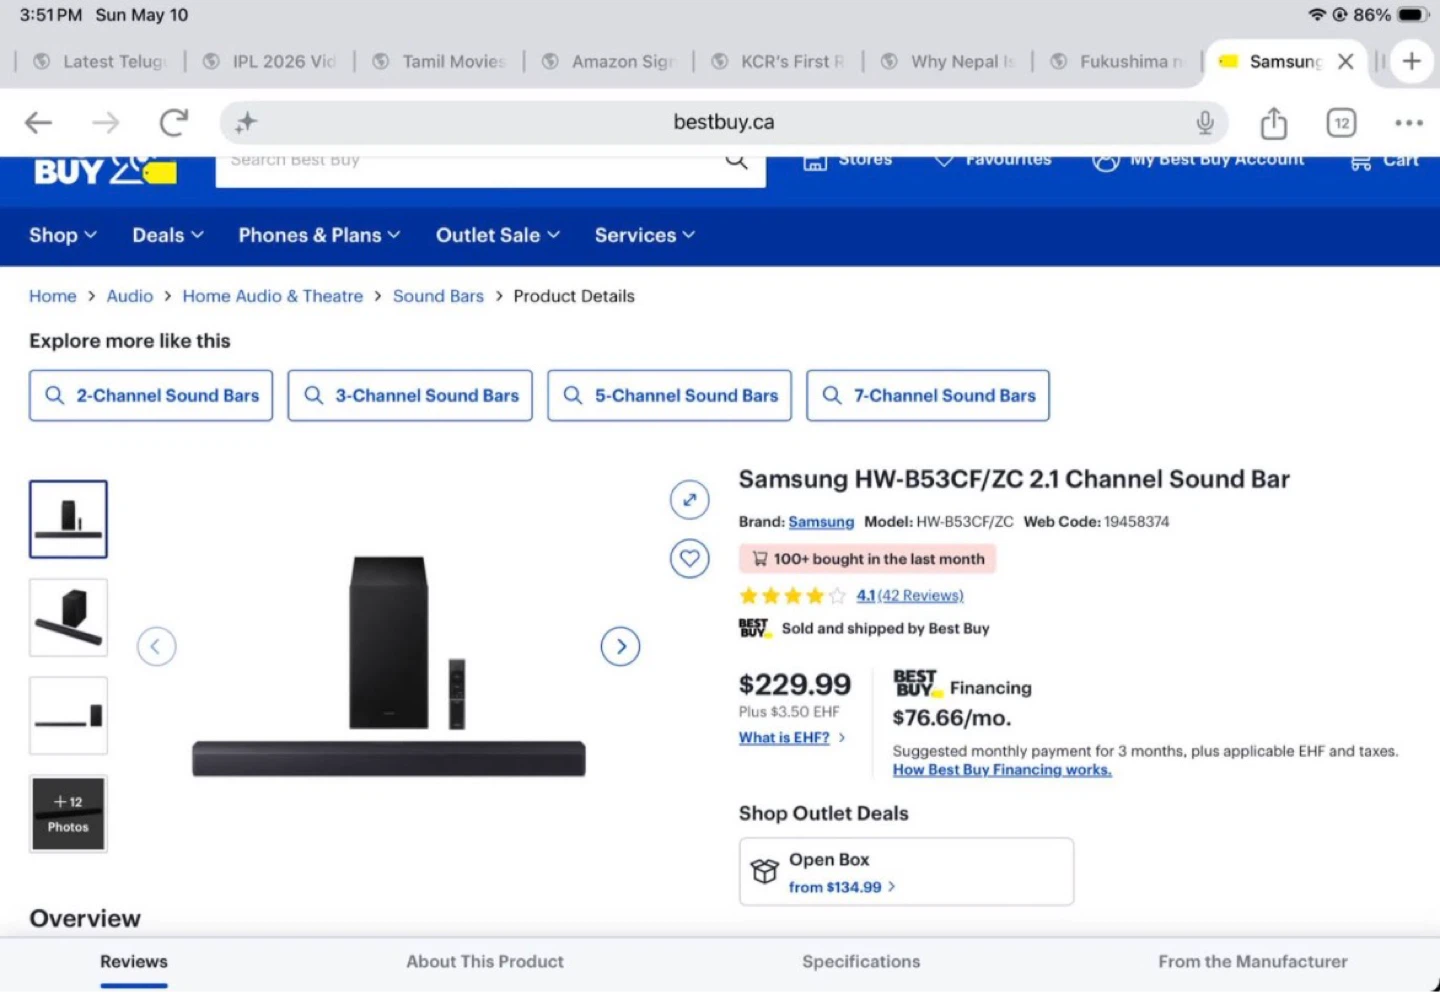Select the first soundbar thumbnail
1440x992 pixels.
[x=68, y=519]
